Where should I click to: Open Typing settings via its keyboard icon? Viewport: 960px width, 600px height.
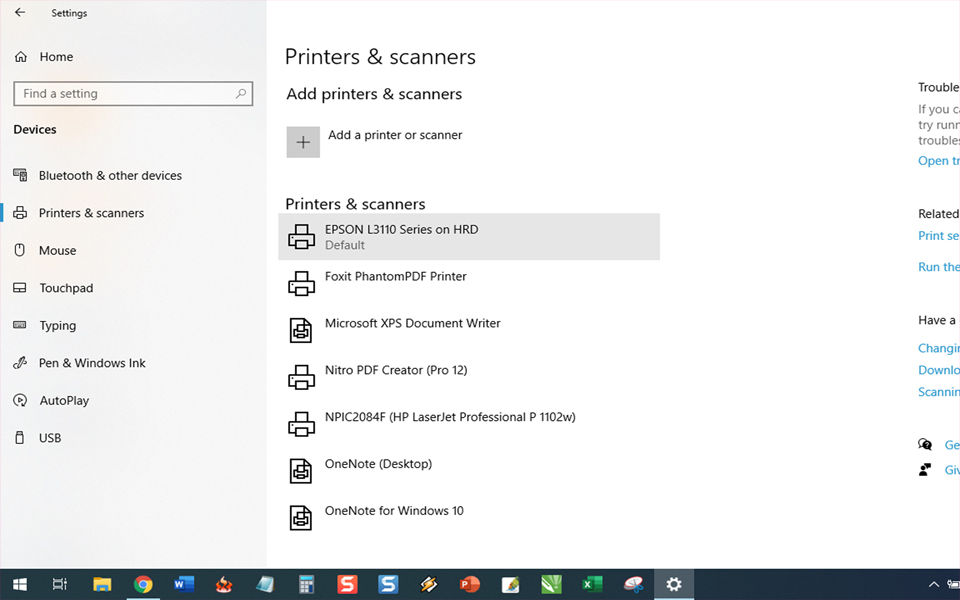click(21, 325)
